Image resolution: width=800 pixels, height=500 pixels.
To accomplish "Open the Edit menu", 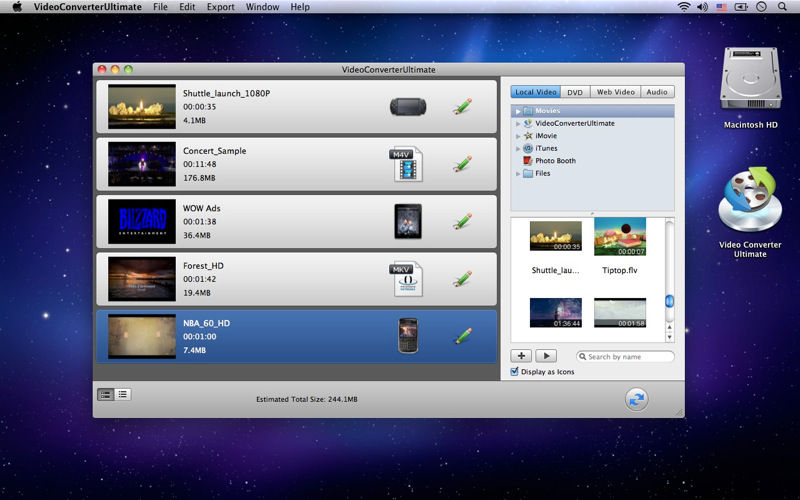I will tap(187, 7).
